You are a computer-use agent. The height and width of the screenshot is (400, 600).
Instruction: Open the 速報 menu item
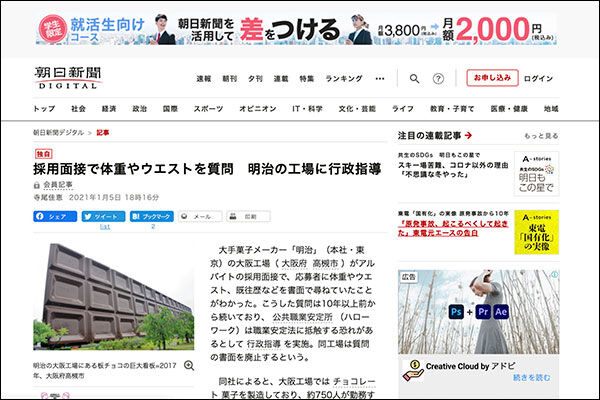tap(204, 79)
